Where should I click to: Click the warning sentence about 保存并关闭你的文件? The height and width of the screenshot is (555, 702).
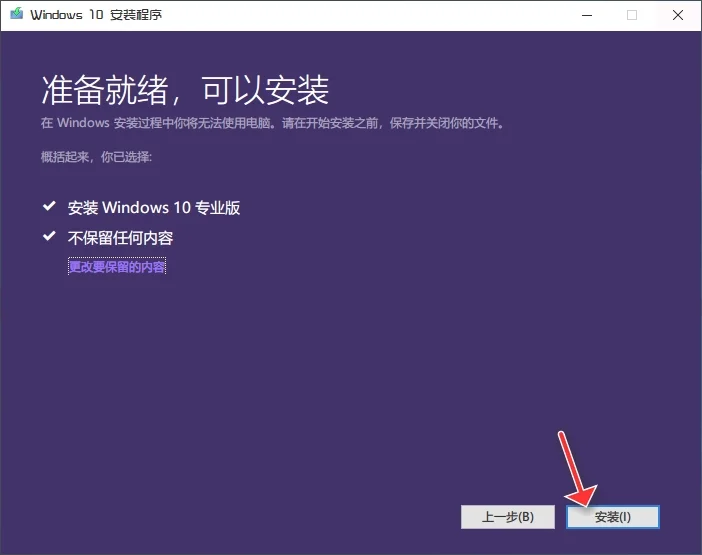pos(272,123)
